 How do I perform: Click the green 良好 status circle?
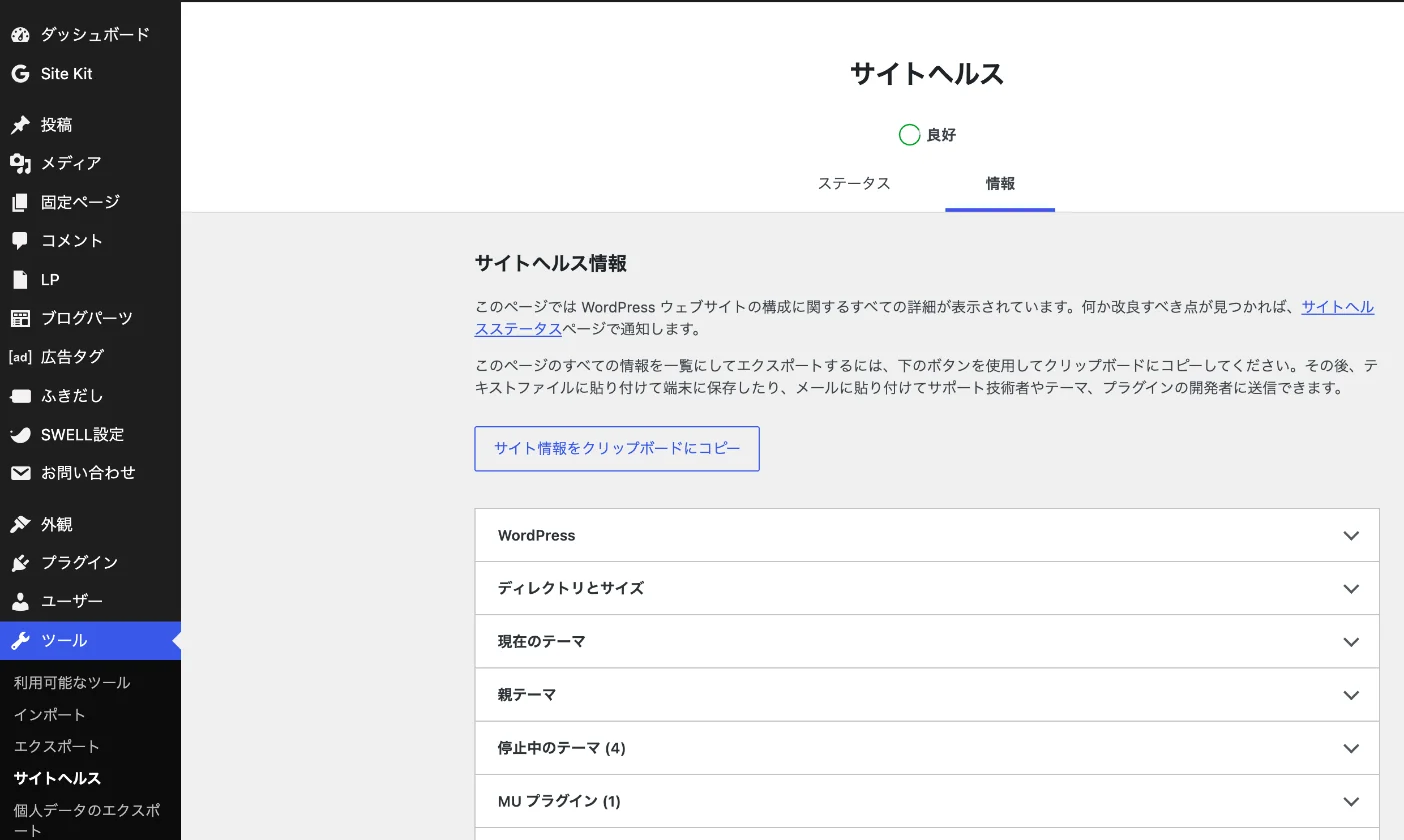click(909, 135)
